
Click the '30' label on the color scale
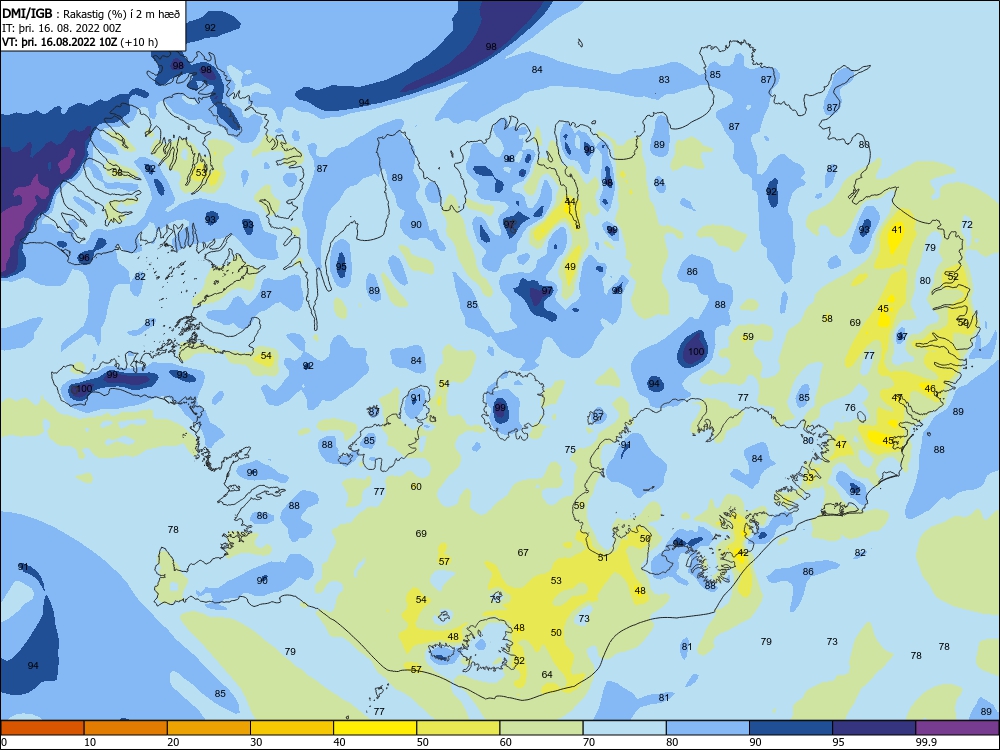(x=256, y=742)
